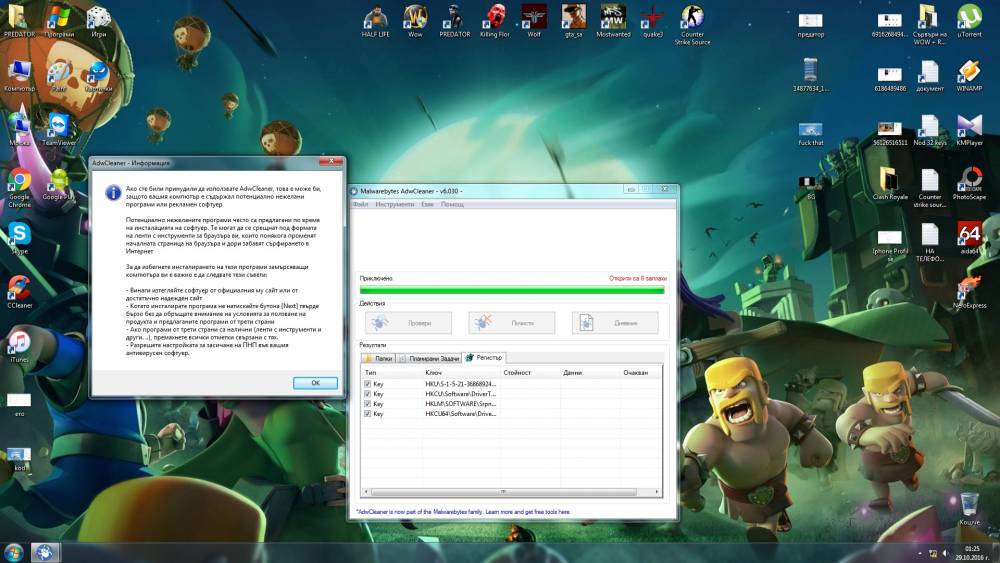Select the Iphone Profile file icon
The image size is (1000, 563).
coord(890,245)
